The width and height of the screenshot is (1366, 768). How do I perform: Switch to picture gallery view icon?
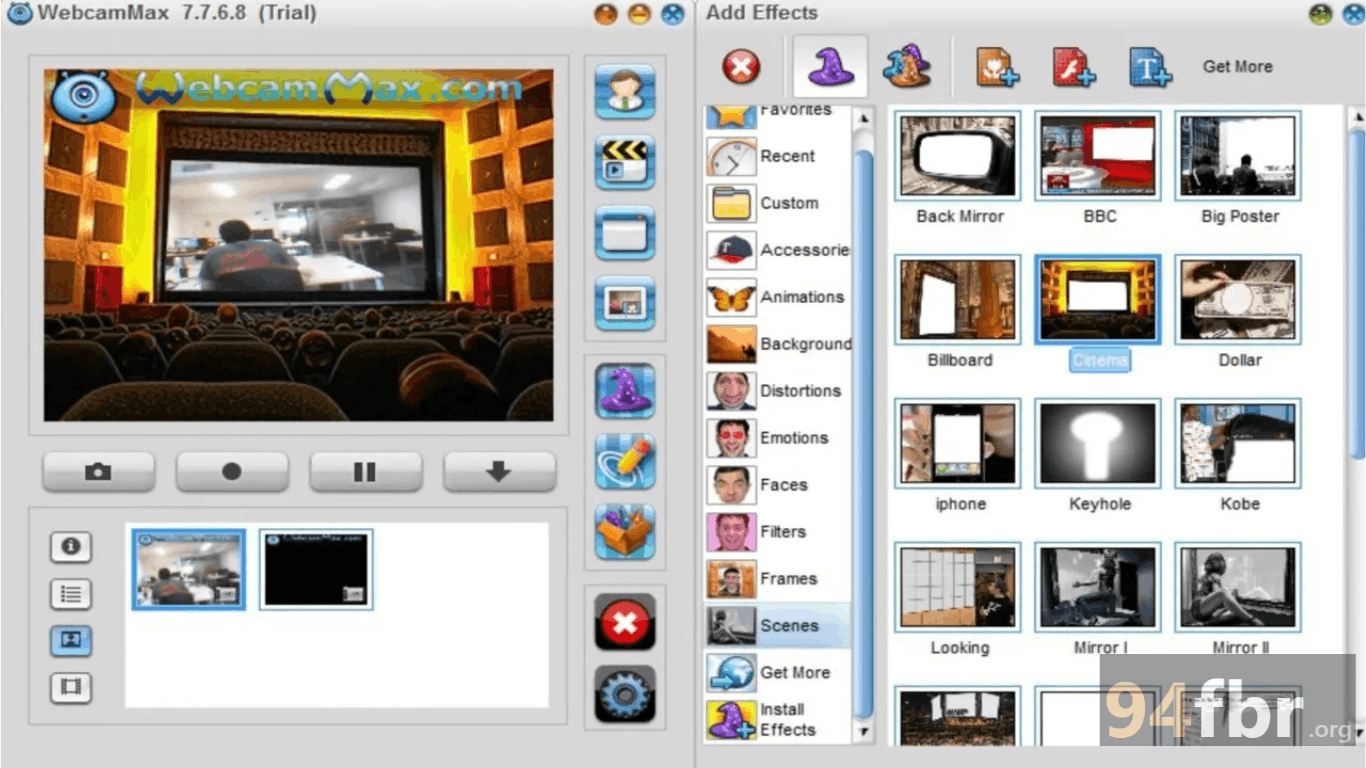click(x=71, y=641)
